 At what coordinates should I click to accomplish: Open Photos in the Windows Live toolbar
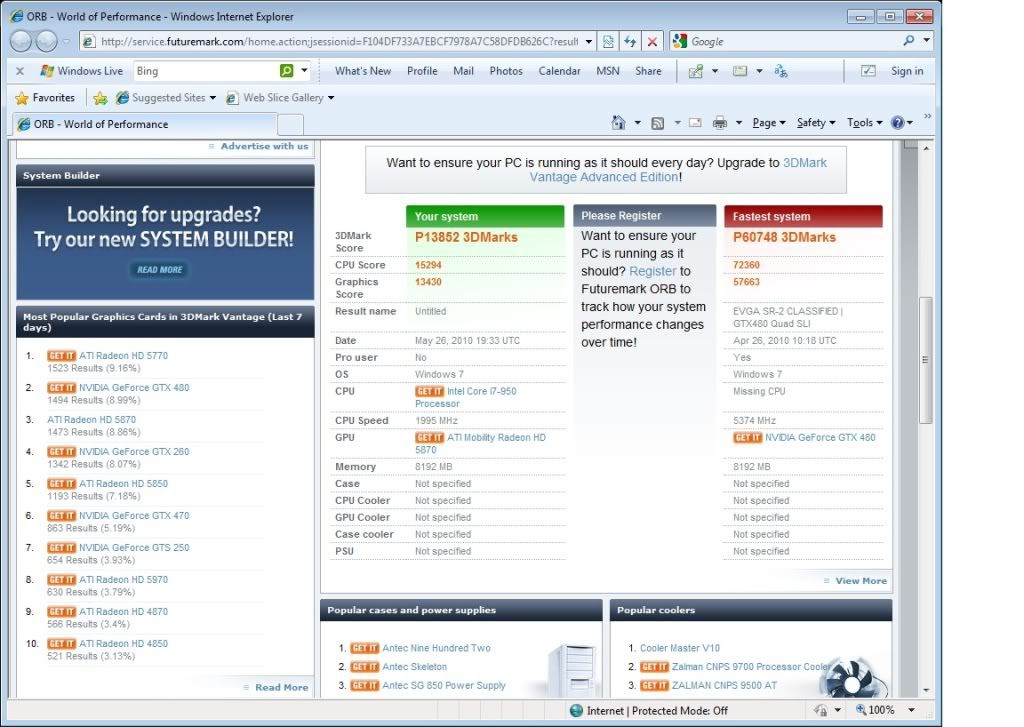pos(506,71)
